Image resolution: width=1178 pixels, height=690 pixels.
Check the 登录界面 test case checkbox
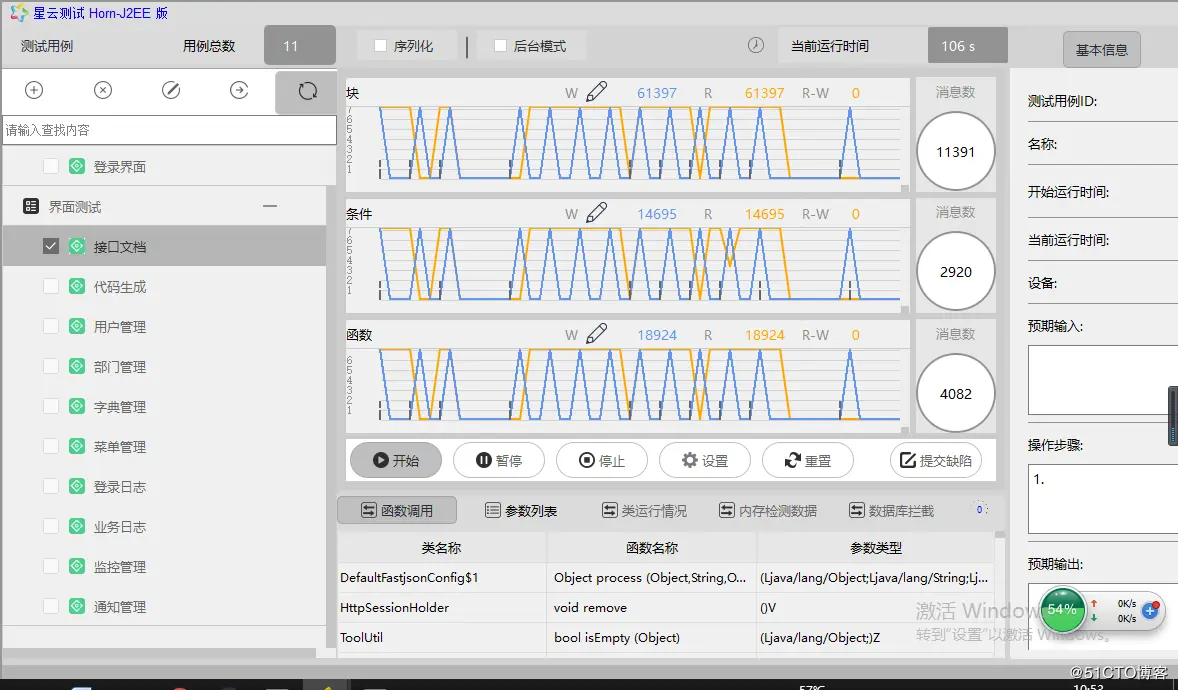coord(50,166)
